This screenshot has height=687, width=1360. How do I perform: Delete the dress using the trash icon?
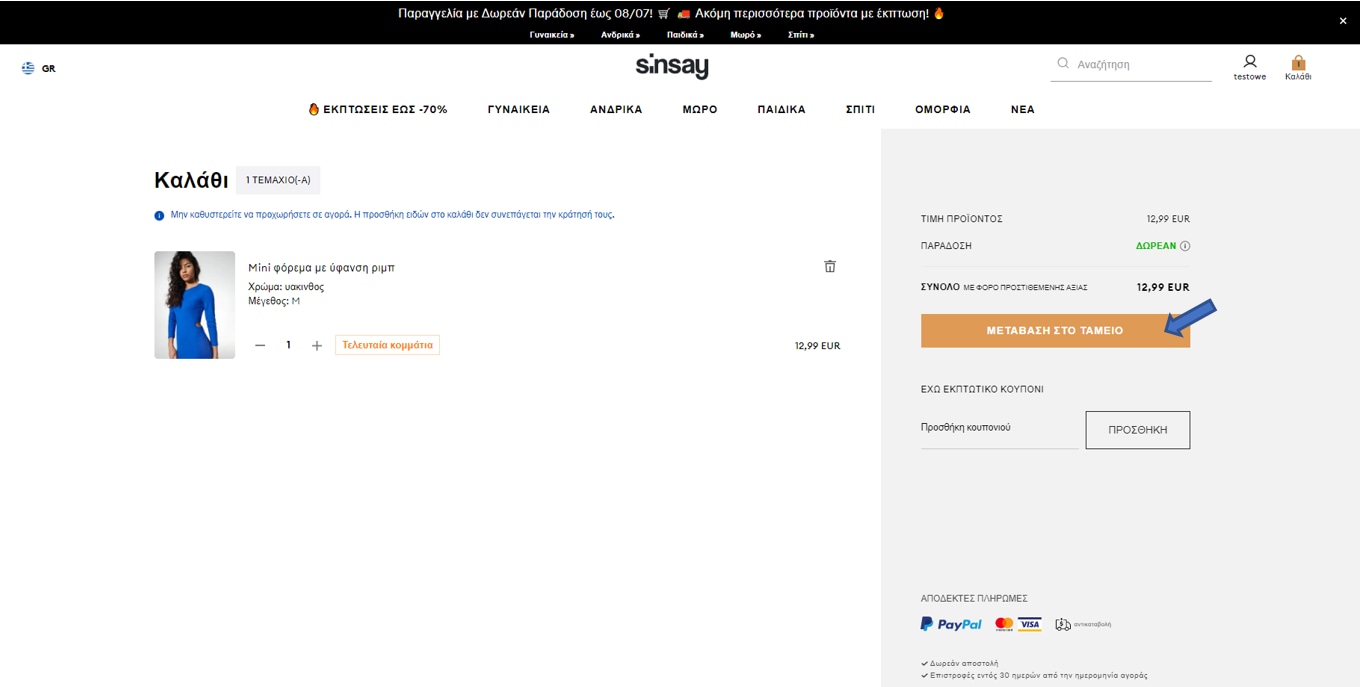pos(829,266)
